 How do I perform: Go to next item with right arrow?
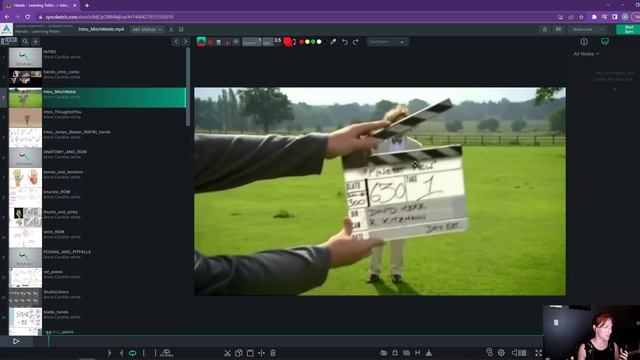(186, 42)
